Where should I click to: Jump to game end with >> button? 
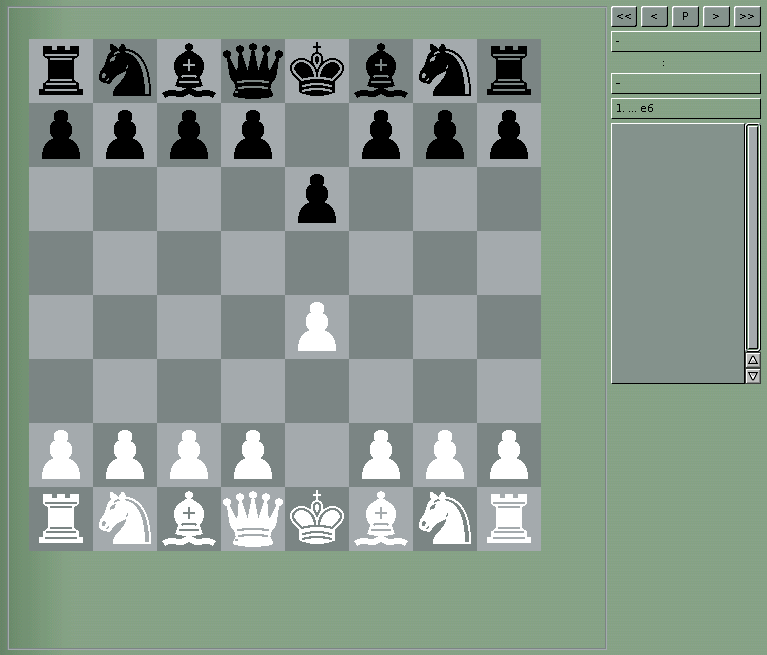pos(747,16)
